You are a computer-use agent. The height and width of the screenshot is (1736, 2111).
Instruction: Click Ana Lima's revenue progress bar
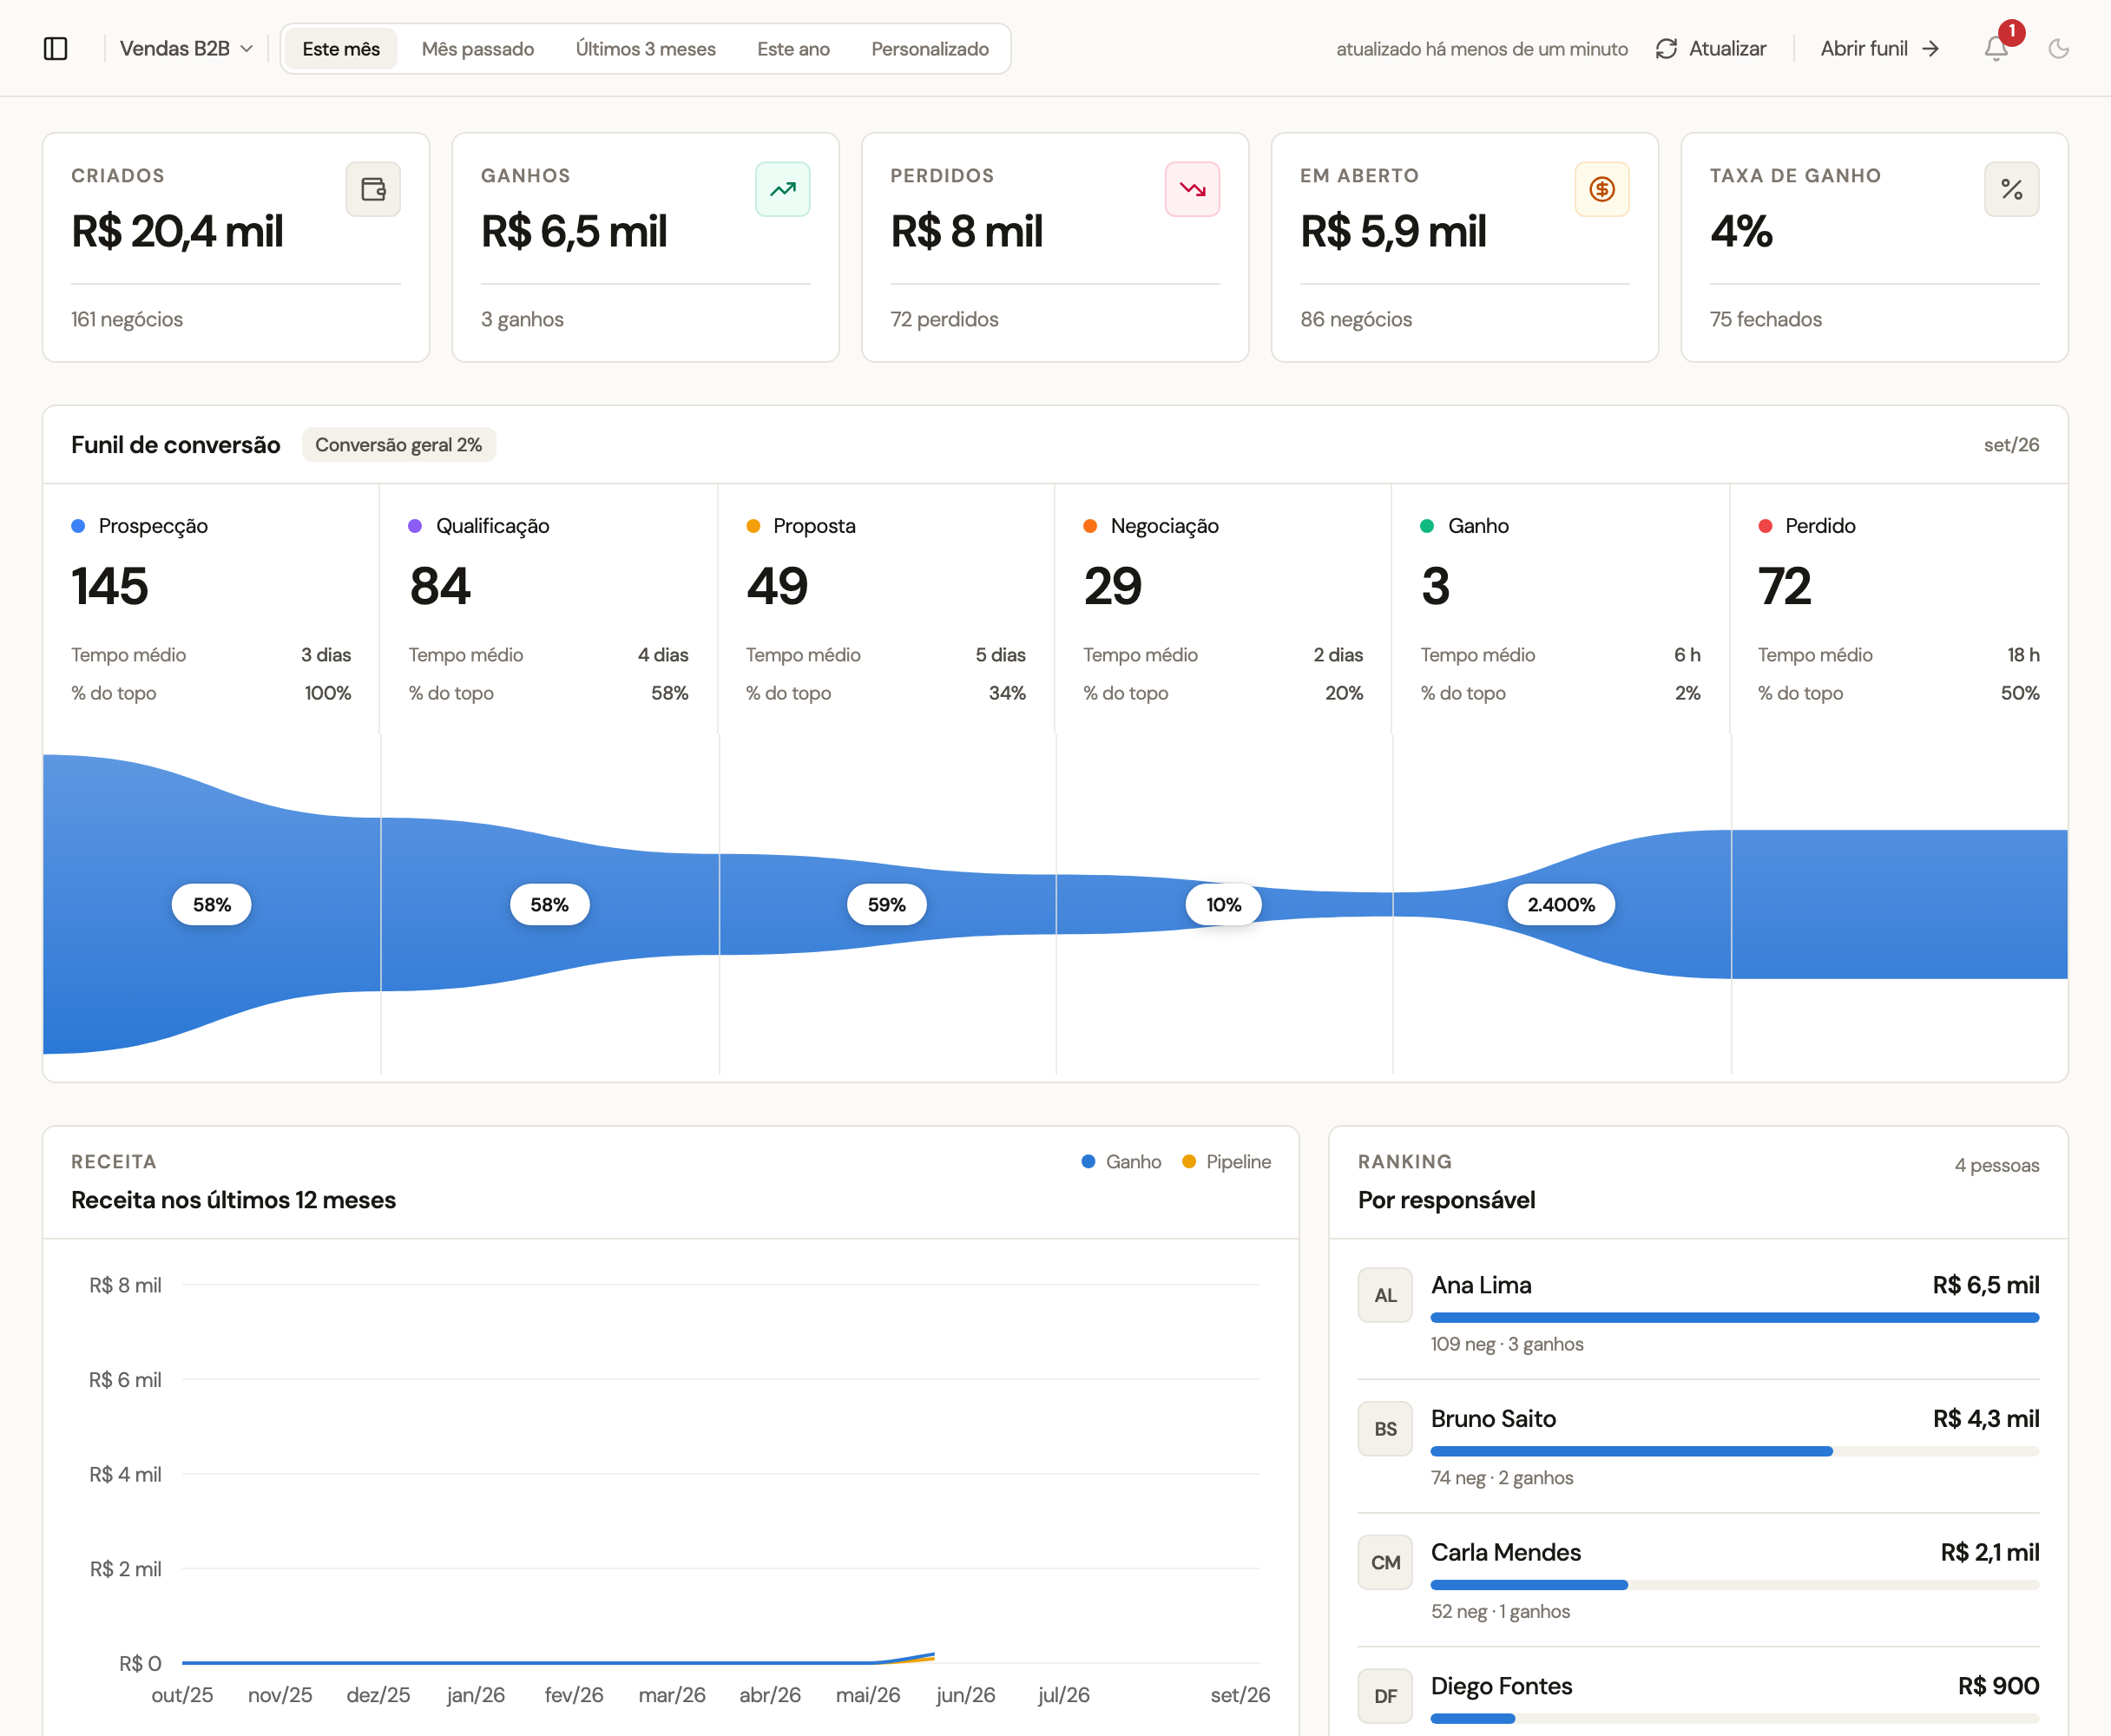click(1735, 1318)
